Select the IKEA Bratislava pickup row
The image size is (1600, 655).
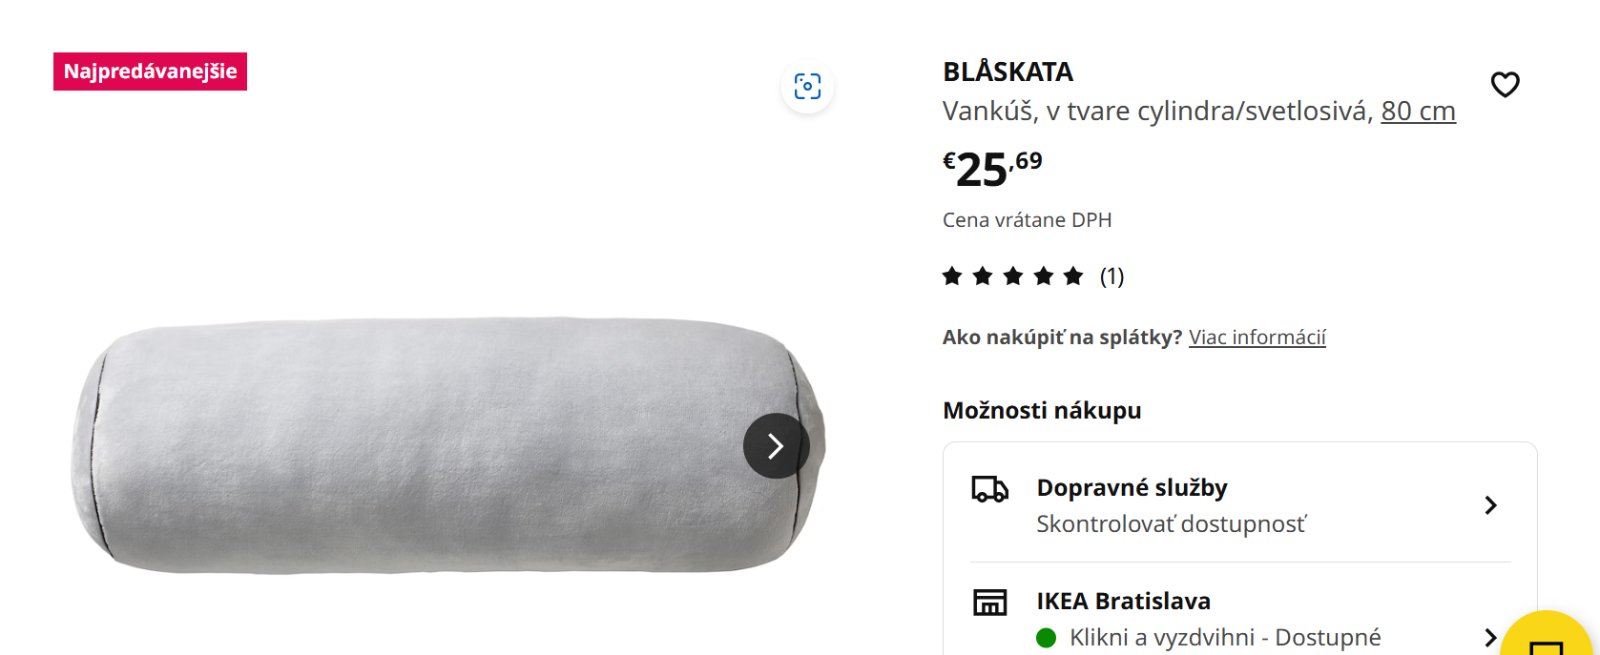1240,612
